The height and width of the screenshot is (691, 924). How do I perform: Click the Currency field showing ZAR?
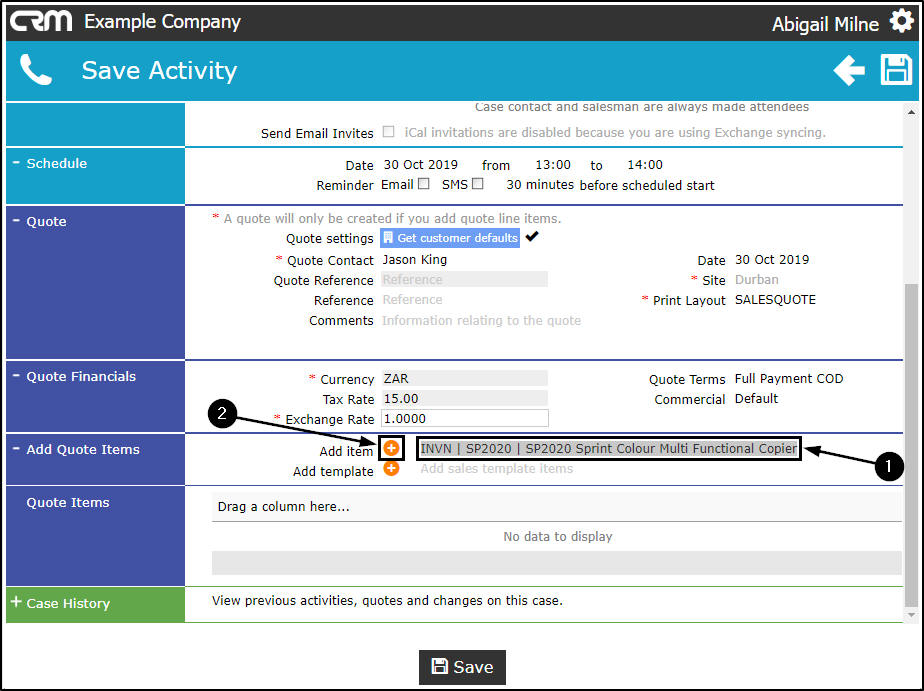(x=464, y=379)
